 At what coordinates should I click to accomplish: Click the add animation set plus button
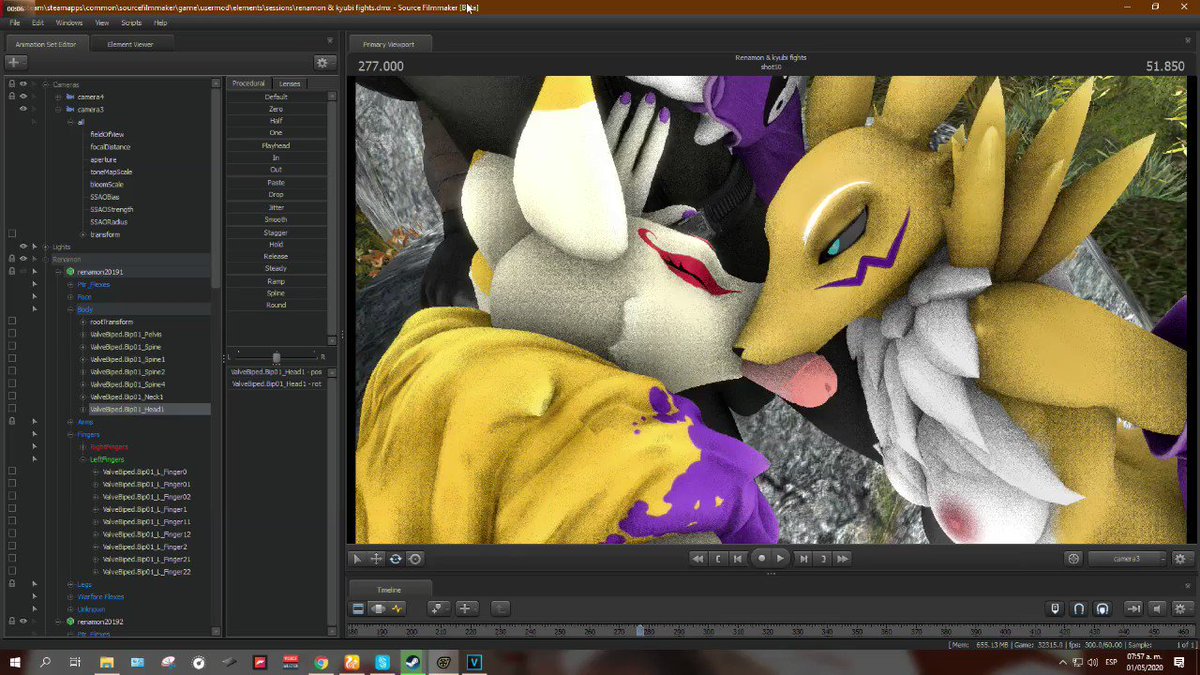(16, 62)
